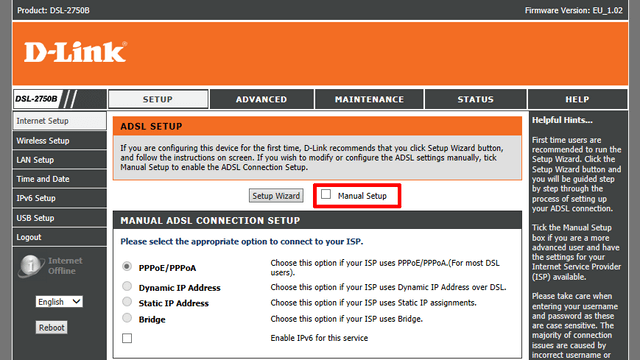The height and width of the screenshot is (360, 640).
Task: Open the HELP tab
Action: click(x=577, y=99)
